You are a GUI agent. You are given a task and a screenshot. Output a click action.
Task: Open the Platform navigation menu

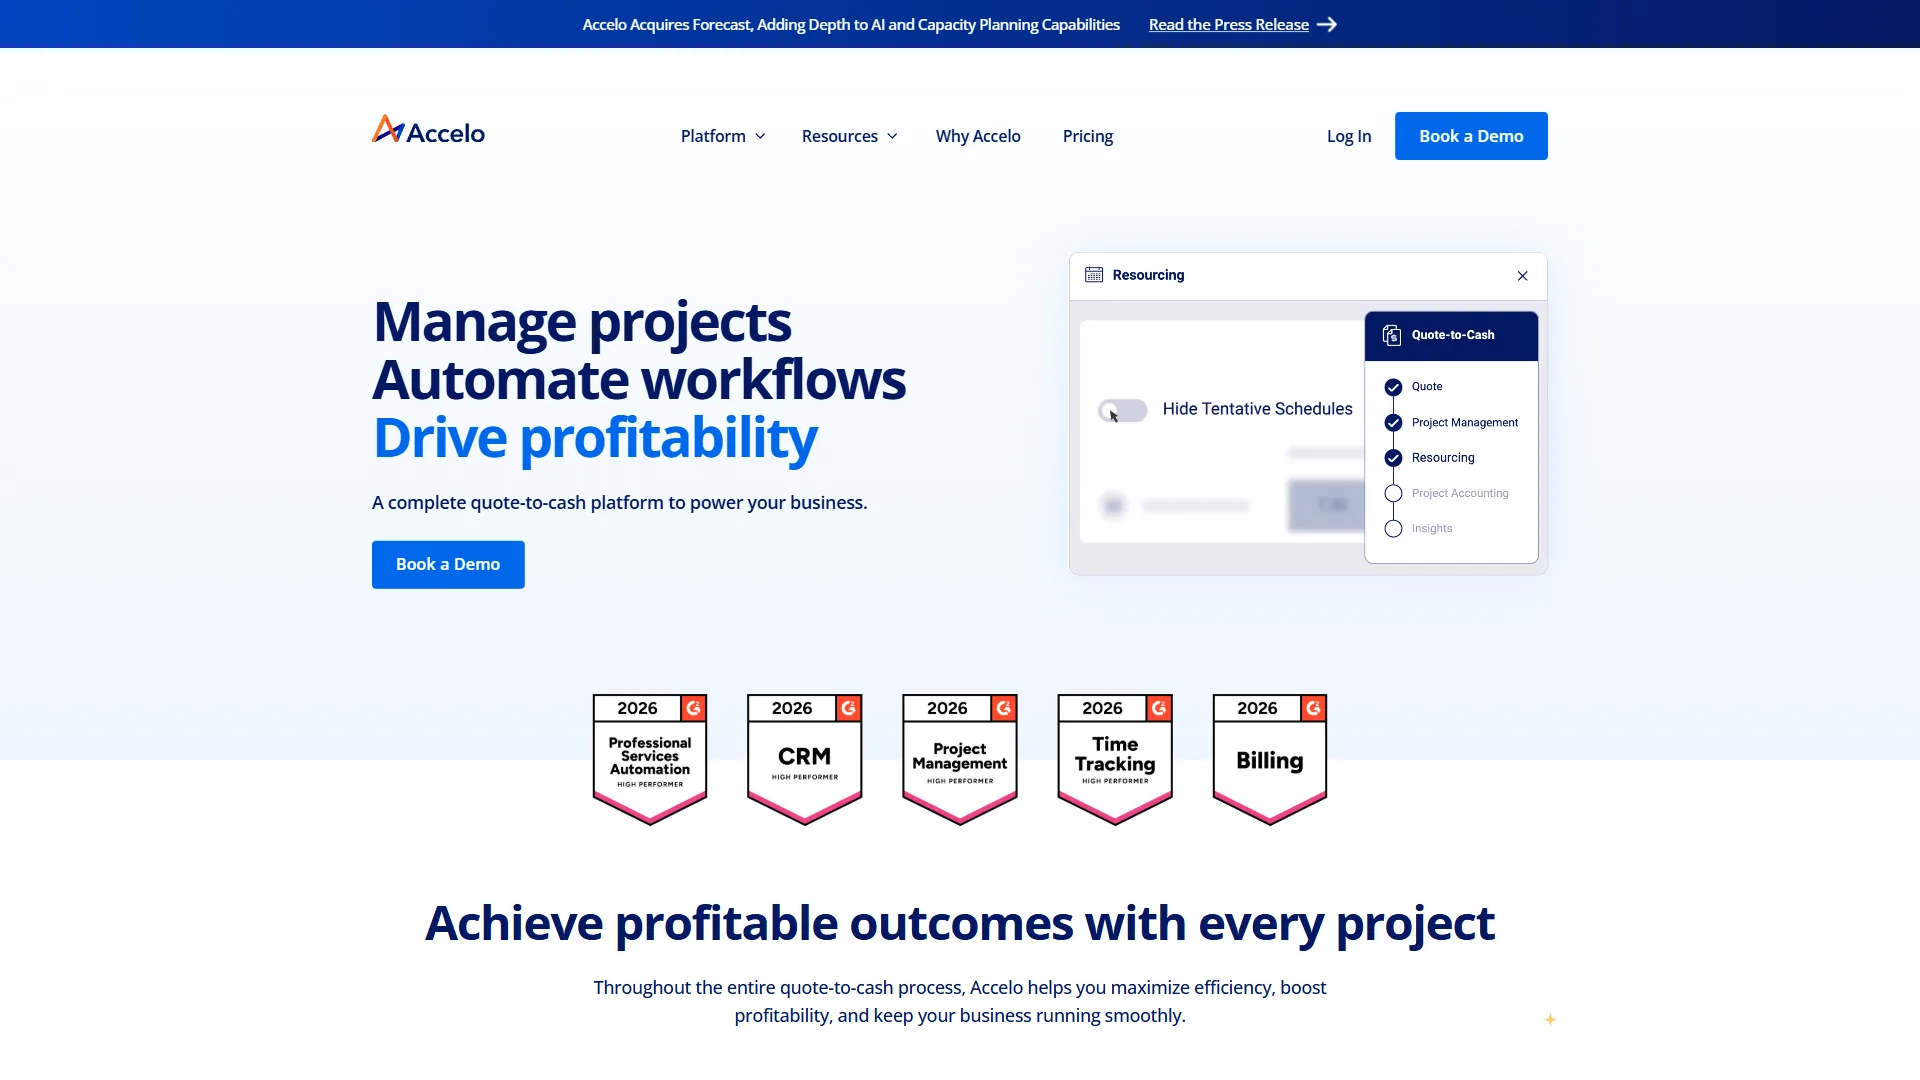723,136
